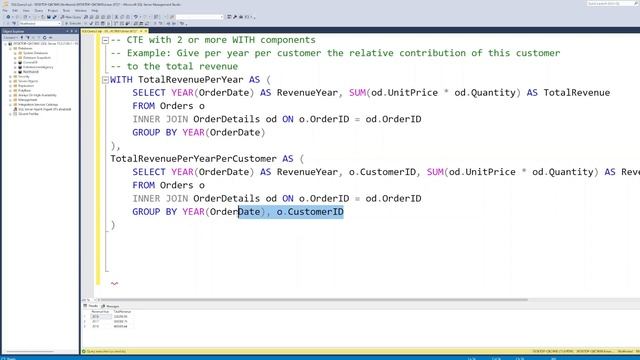
Task: Expand the Server Objects folder
Action: (x=10, y=81)
